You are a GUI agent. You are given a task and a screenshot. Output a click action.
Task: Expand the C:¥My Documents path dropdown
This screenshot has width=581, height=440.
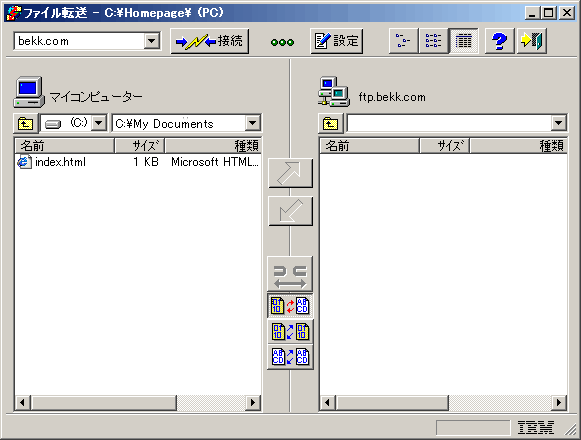(252, 123)
